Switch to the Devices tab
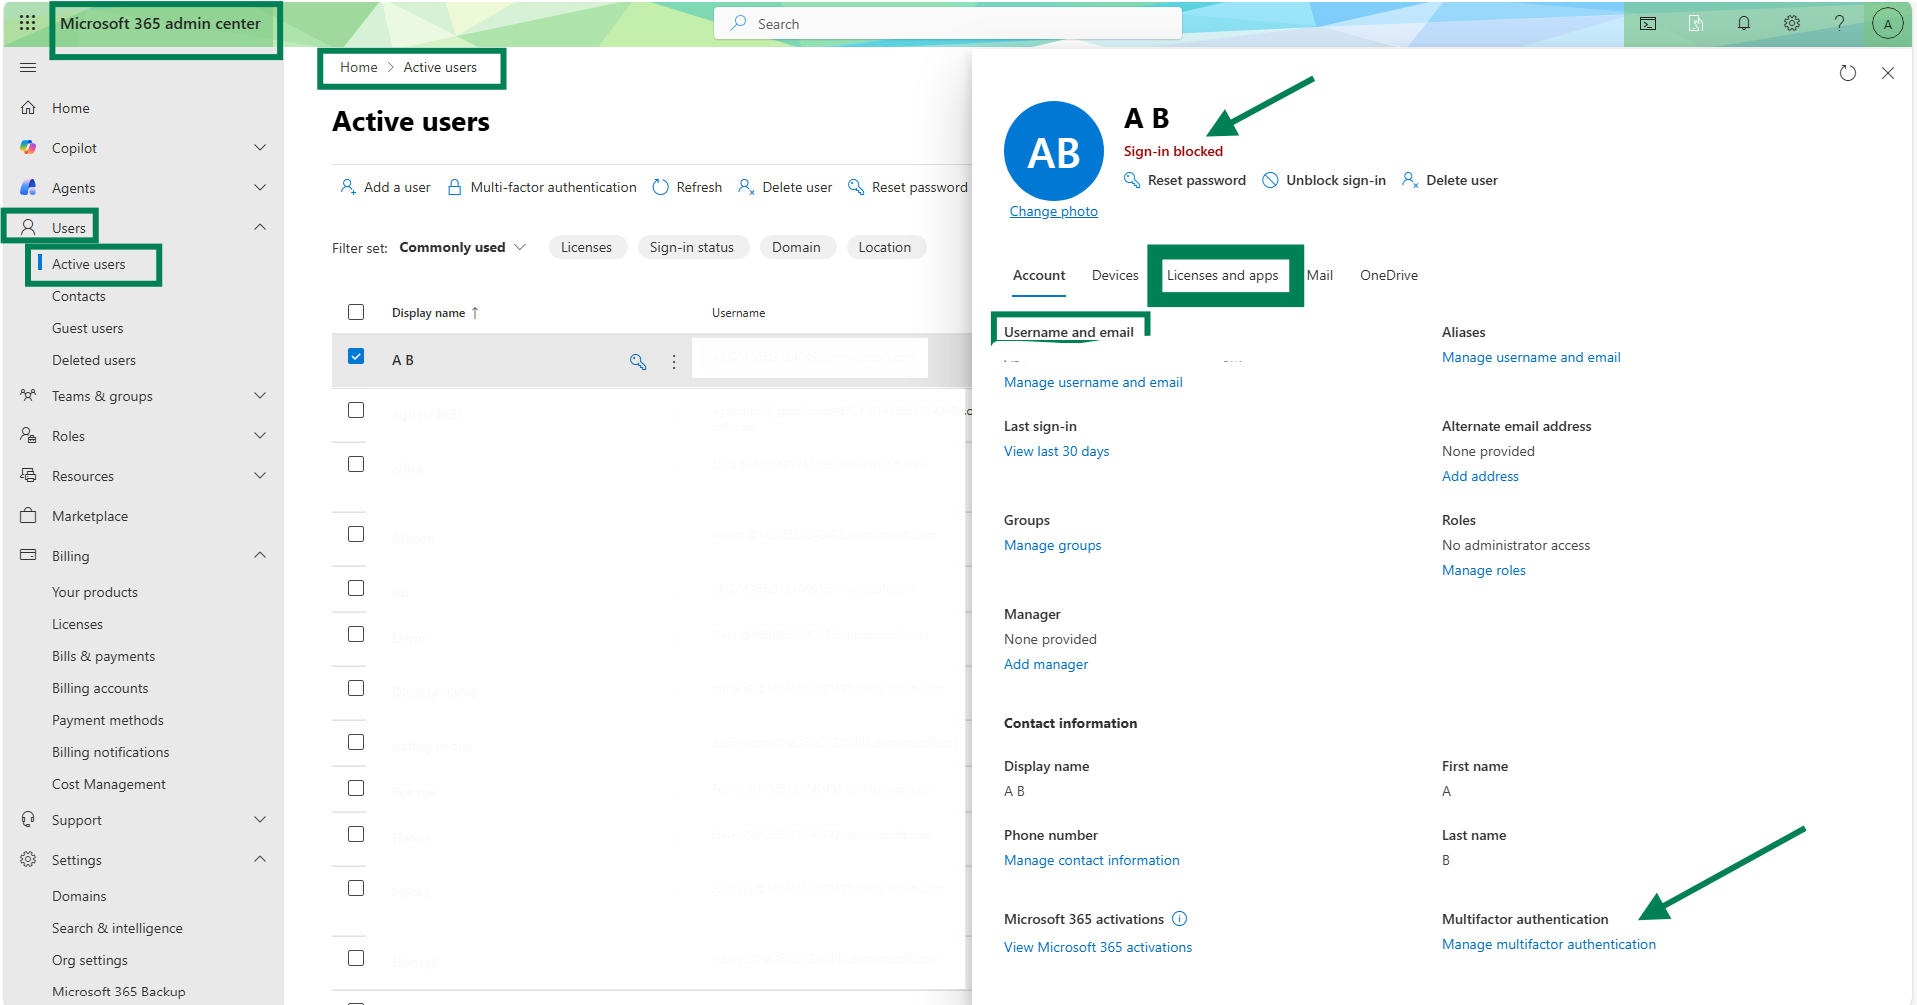 1115,275
